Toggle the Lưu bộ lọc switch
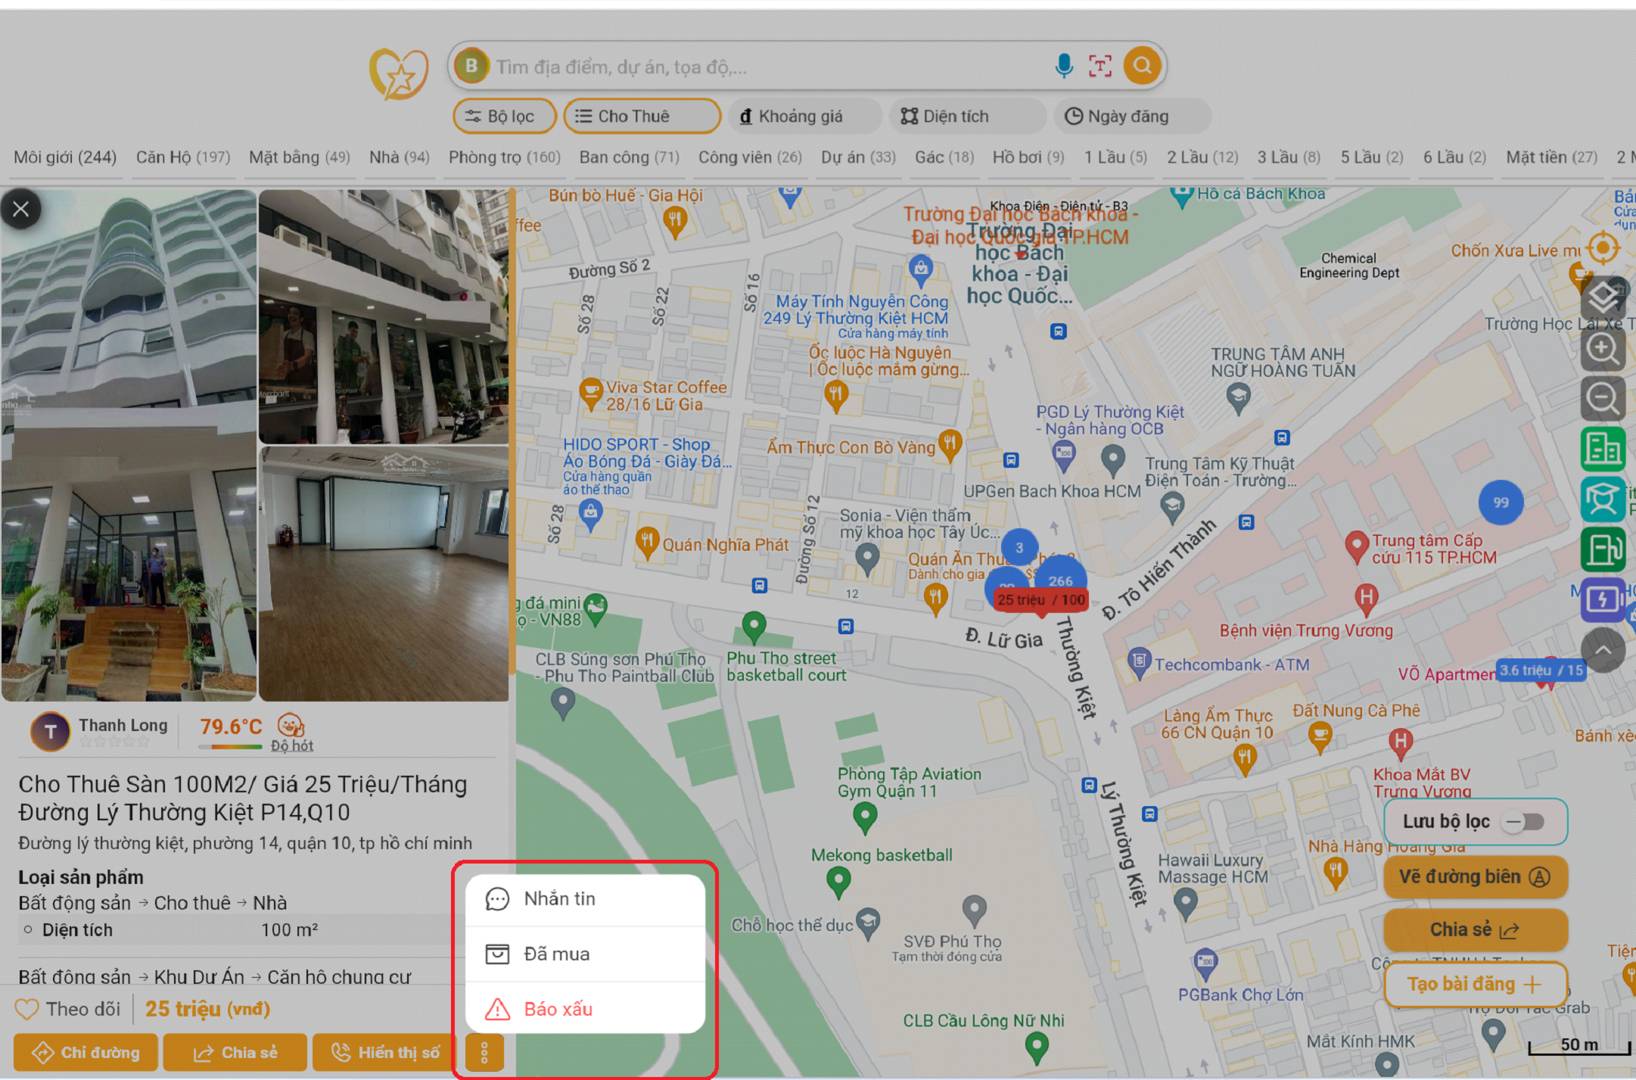 pyautogui.click(x=1526, y=821)
